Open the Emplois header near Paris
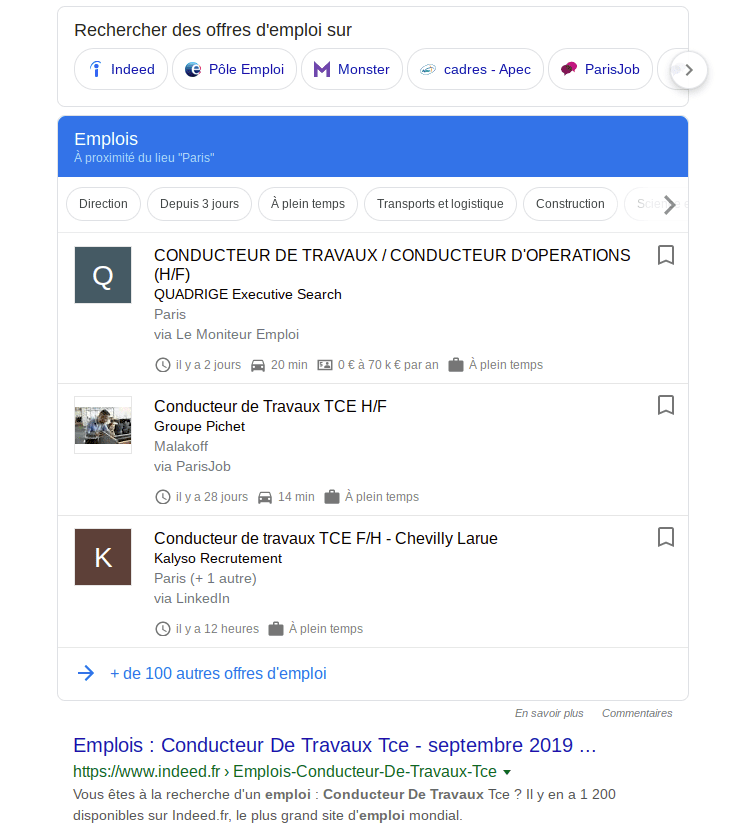 [x=373, y=146]
